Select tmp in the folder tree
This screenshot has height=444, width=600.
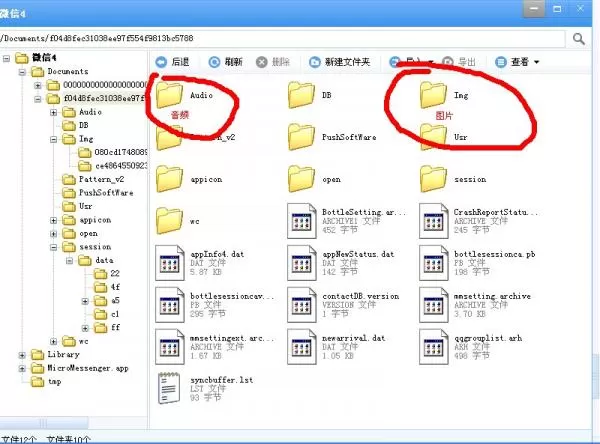pos(46,382)
